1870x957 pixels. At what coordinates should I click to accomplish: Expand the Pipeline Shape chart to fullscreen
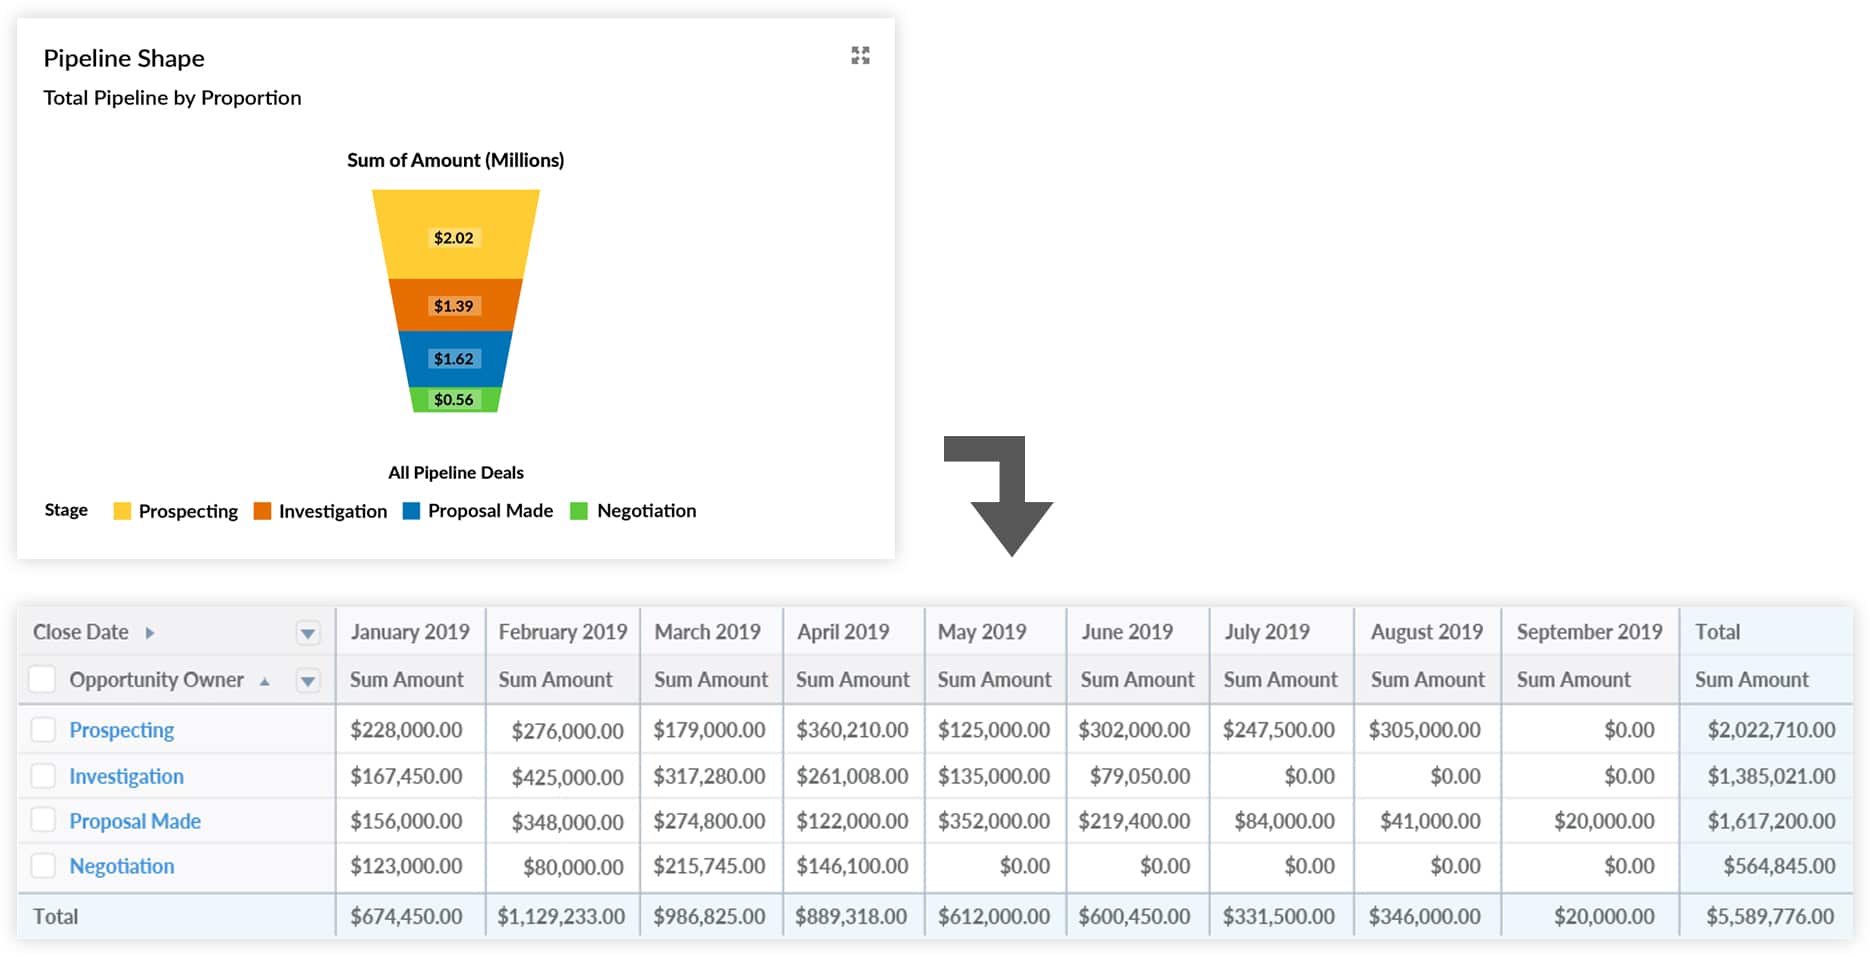click(860, 56)
